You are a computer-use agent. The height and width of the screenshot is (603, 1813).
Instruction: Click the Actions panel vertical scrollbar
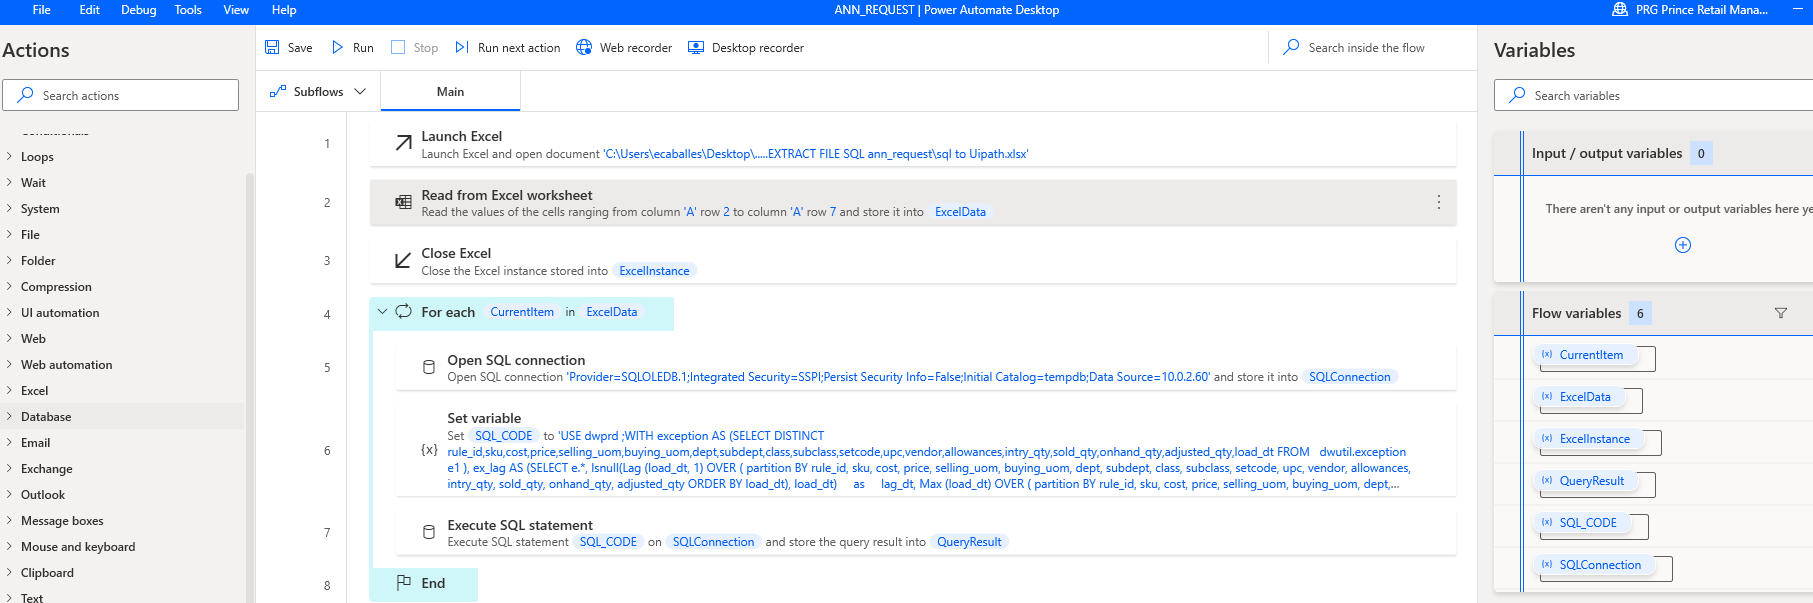tap(249, 387)
